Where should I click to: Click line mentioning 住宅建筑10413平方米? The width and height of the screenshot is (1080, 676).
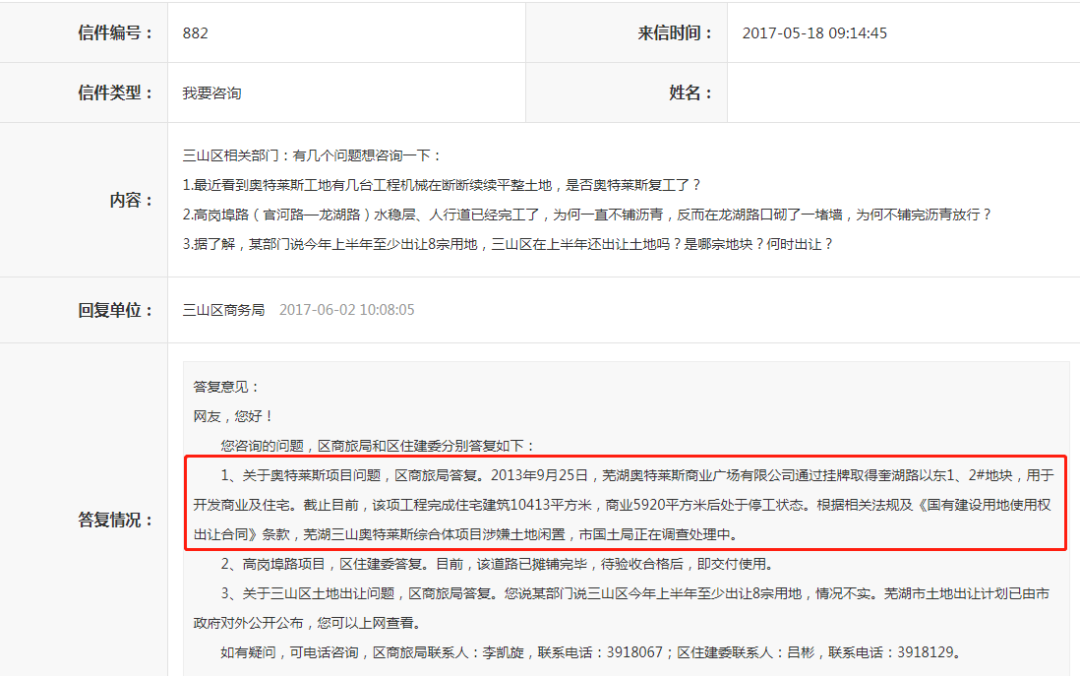coord(622,505)
